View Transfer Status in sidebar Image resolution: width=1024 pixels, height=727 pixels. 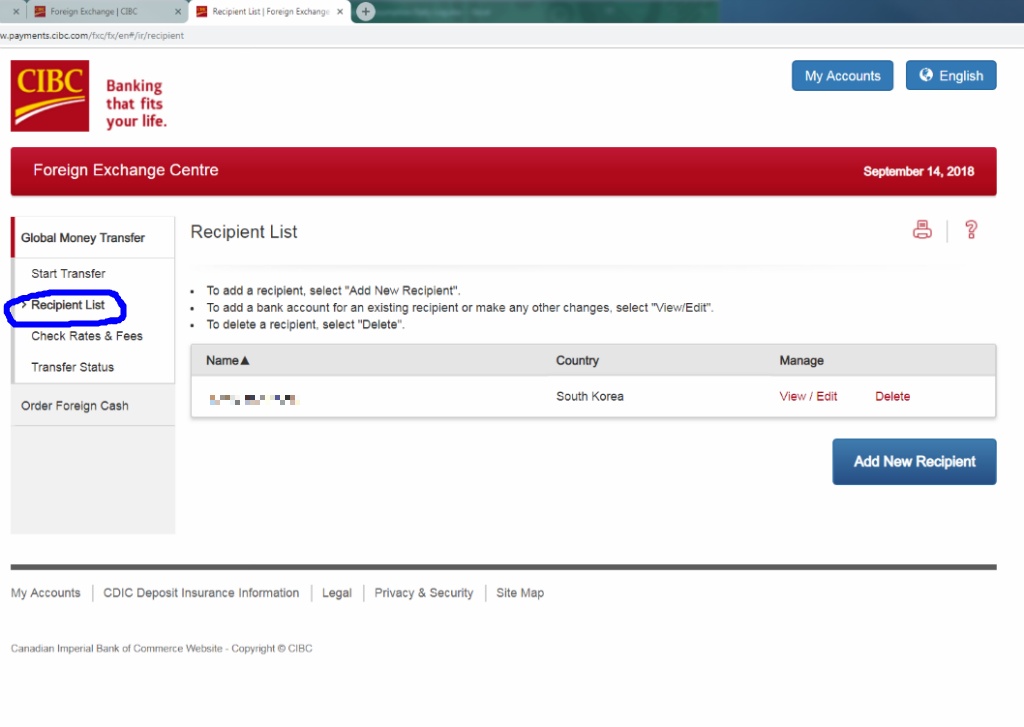[x=72, y=367]
